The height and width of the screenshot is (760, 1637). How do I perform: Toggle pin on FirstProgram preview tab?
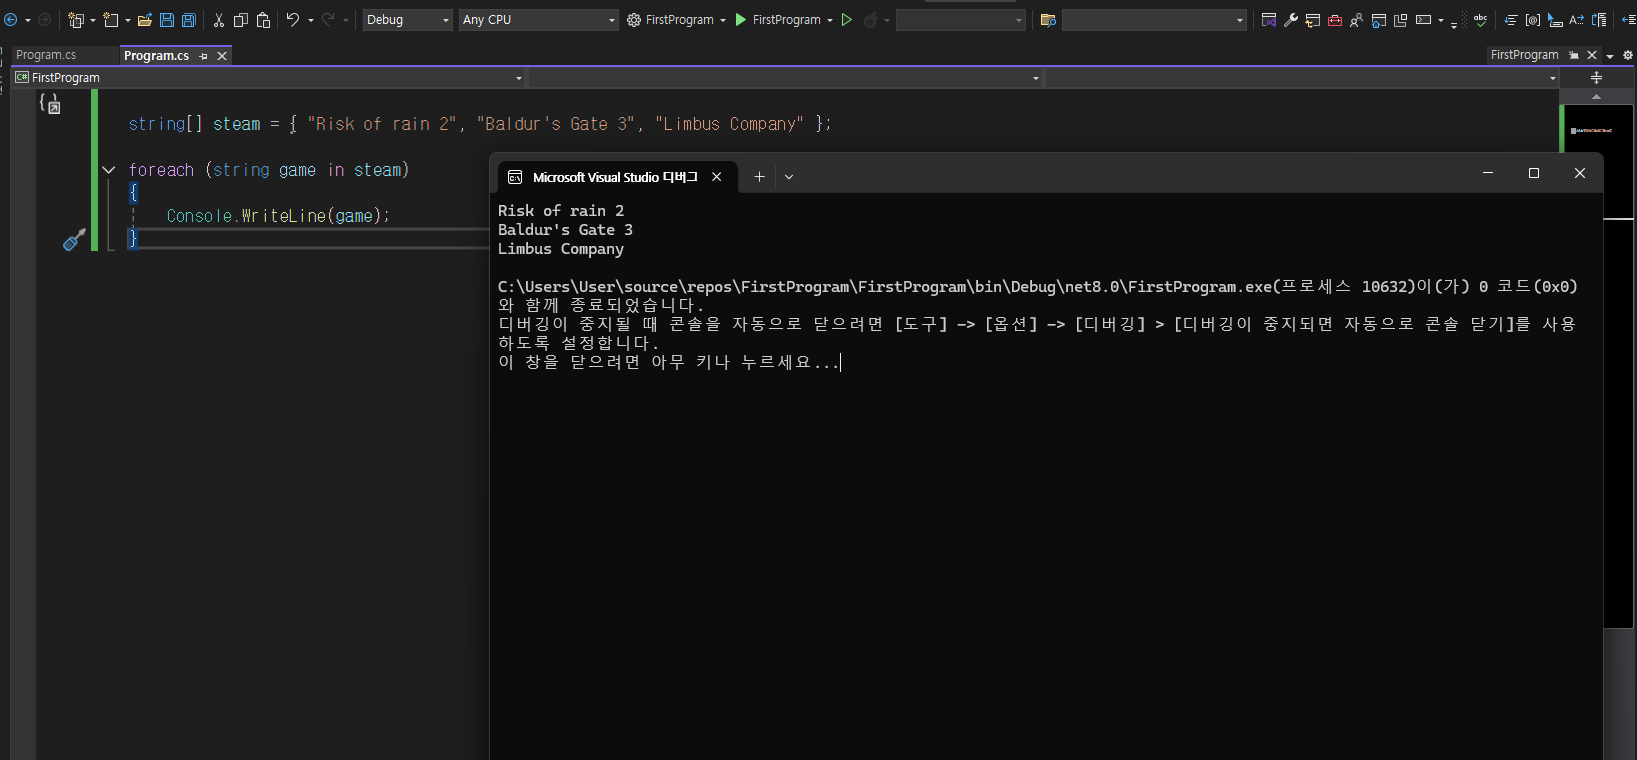[x=1574, y=55]
